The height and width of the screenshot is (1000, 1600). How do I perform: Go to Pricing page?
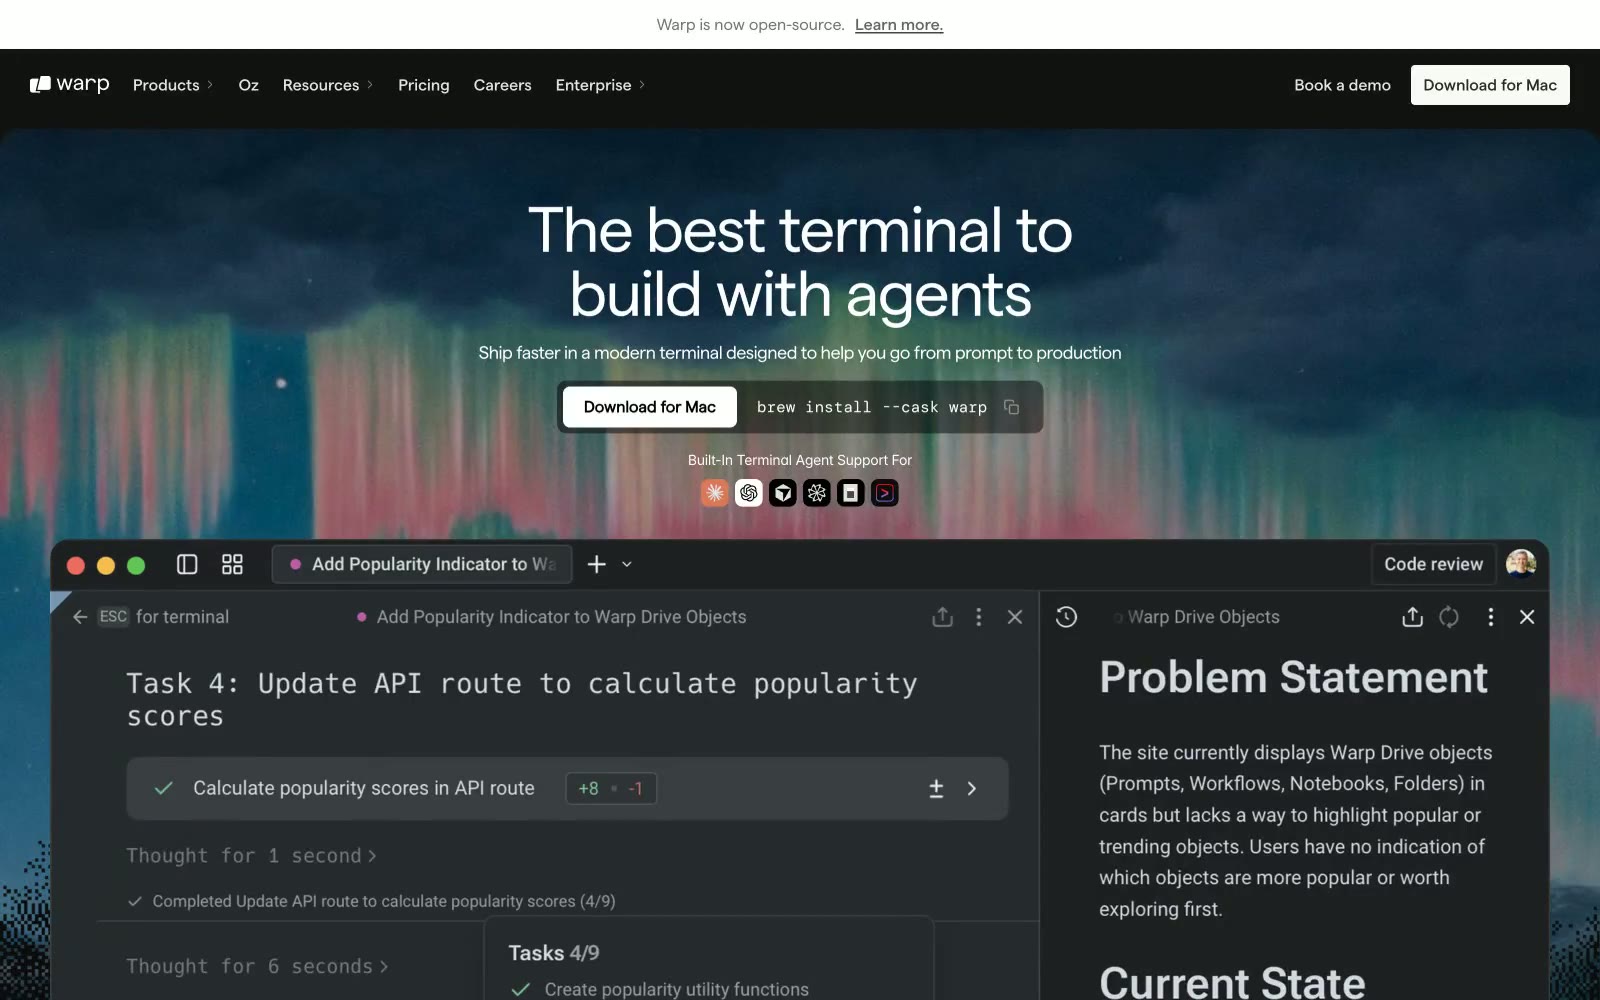pos(424,85)
